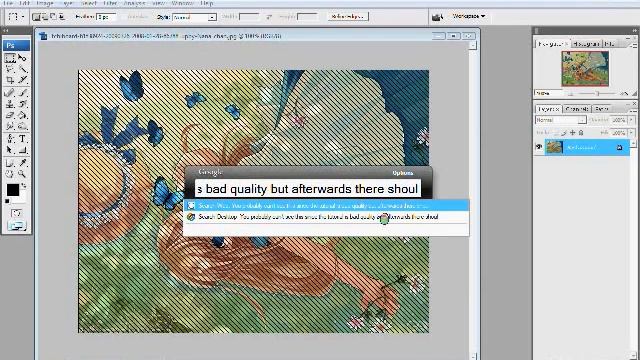
Task: Click the Ps logo atop toolbox
Action: [16, 45]
